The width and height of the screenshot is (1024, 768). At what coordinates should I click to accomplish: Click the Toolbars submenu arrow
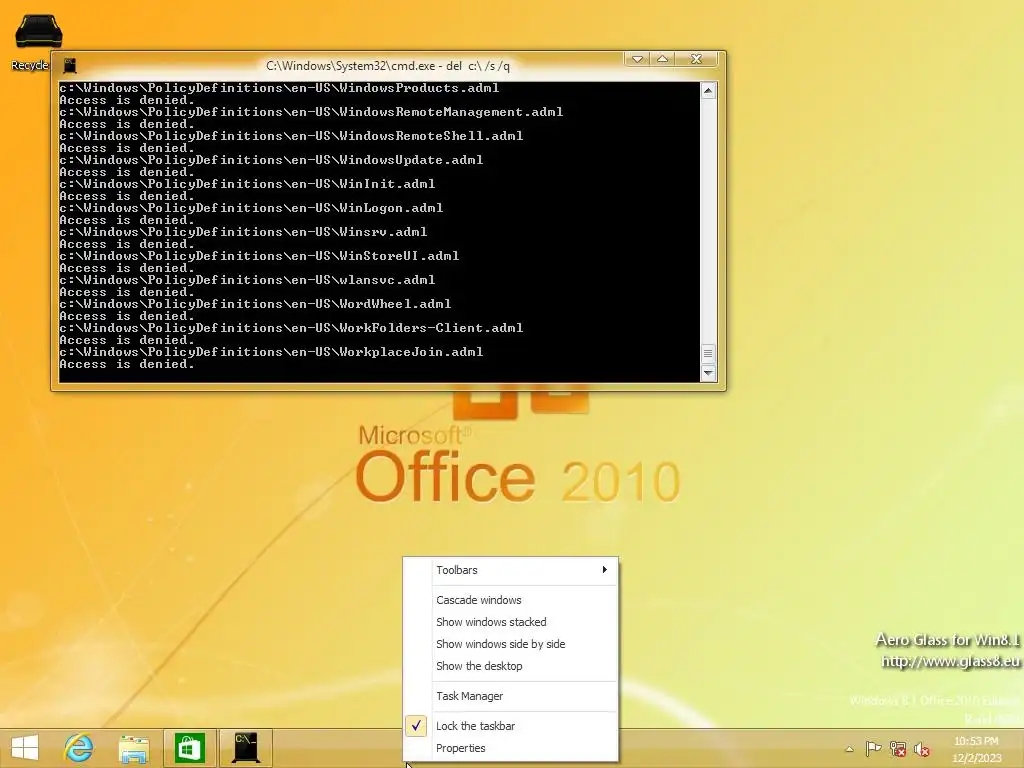tap(605, 570)
